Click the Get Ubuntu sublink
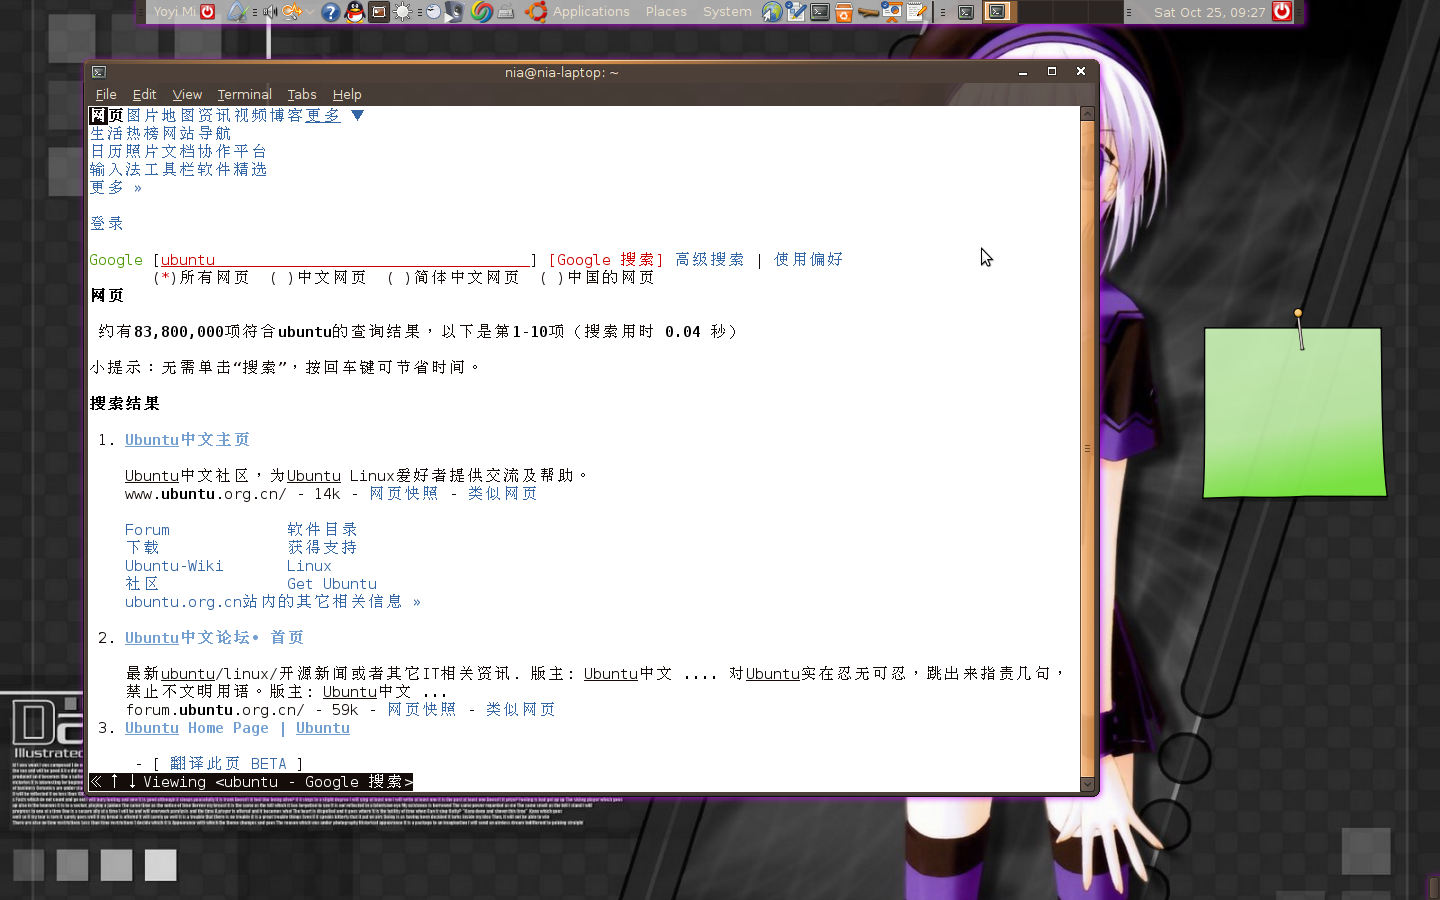 click(332, 584)
